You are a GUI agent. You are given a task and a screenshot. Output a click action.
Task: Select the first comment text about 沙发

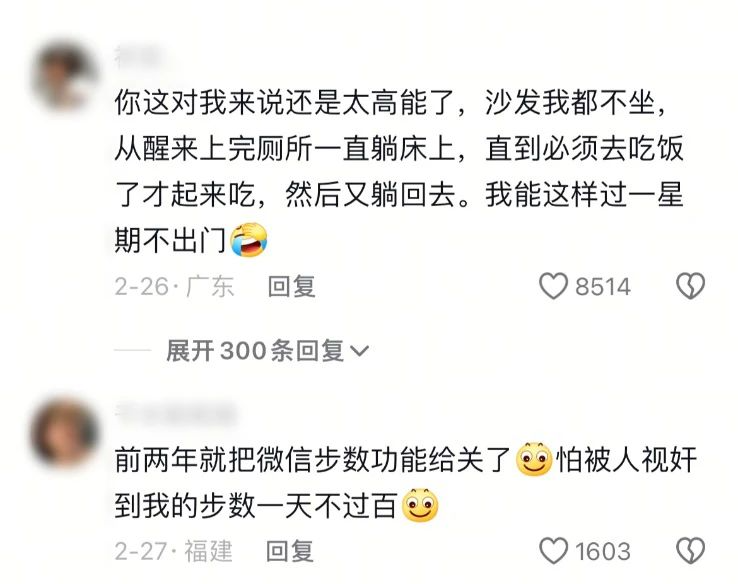pyautogui.click(x=399, y=171)
